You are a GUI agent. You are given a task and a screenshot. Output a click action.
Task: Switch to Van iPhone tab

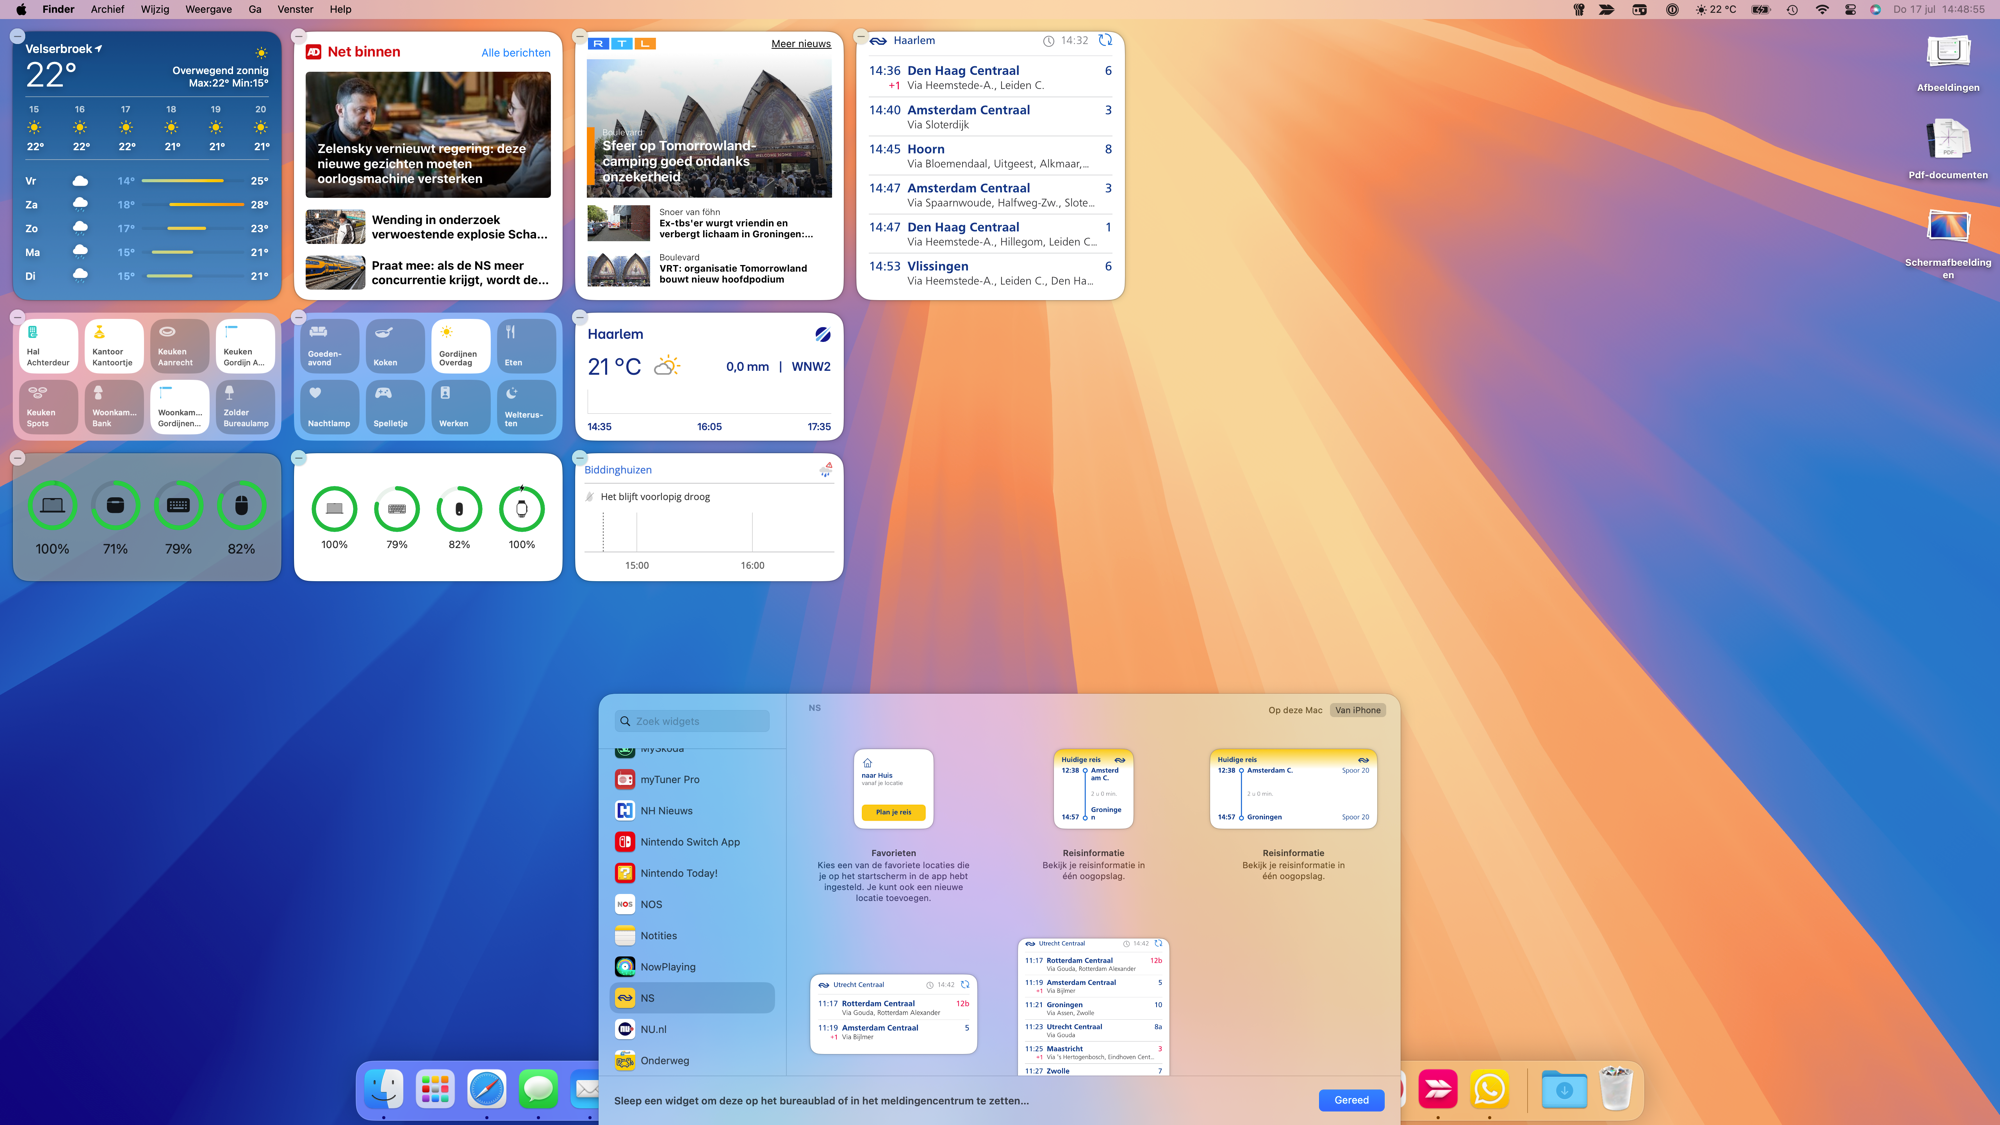[x=1358, y=710]
